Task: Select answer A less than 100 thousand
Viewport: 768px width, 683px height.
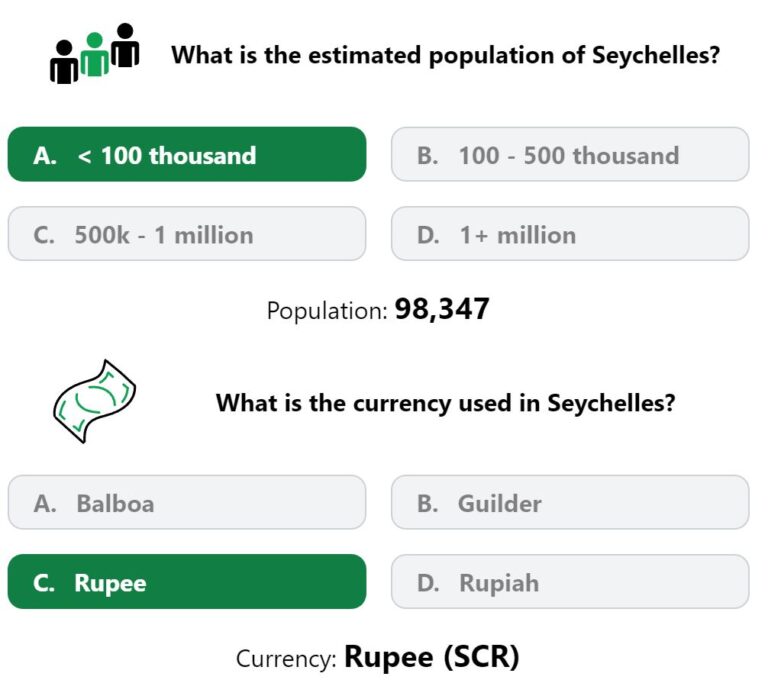Action: [187, 154]
